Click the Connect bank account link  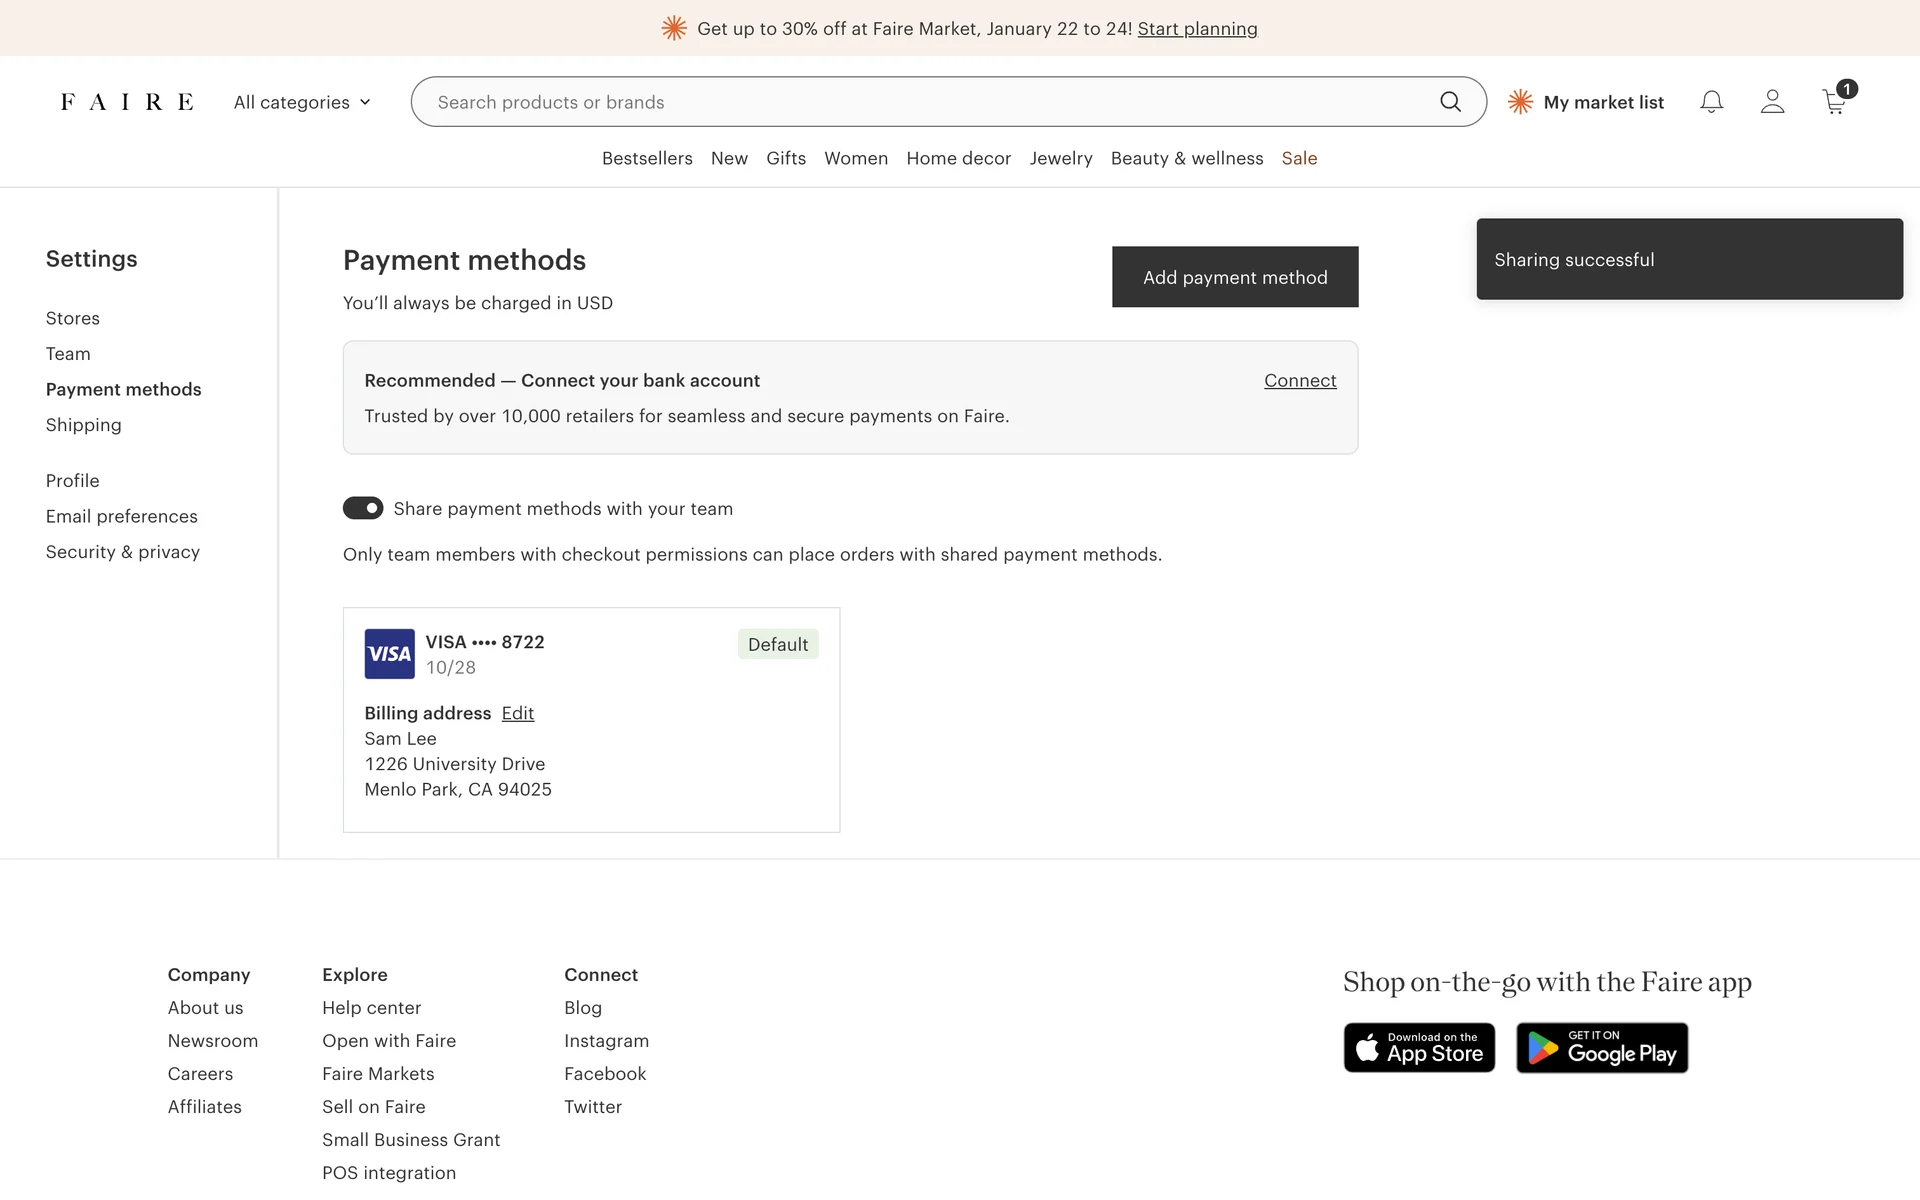(x=1299, y=380)
